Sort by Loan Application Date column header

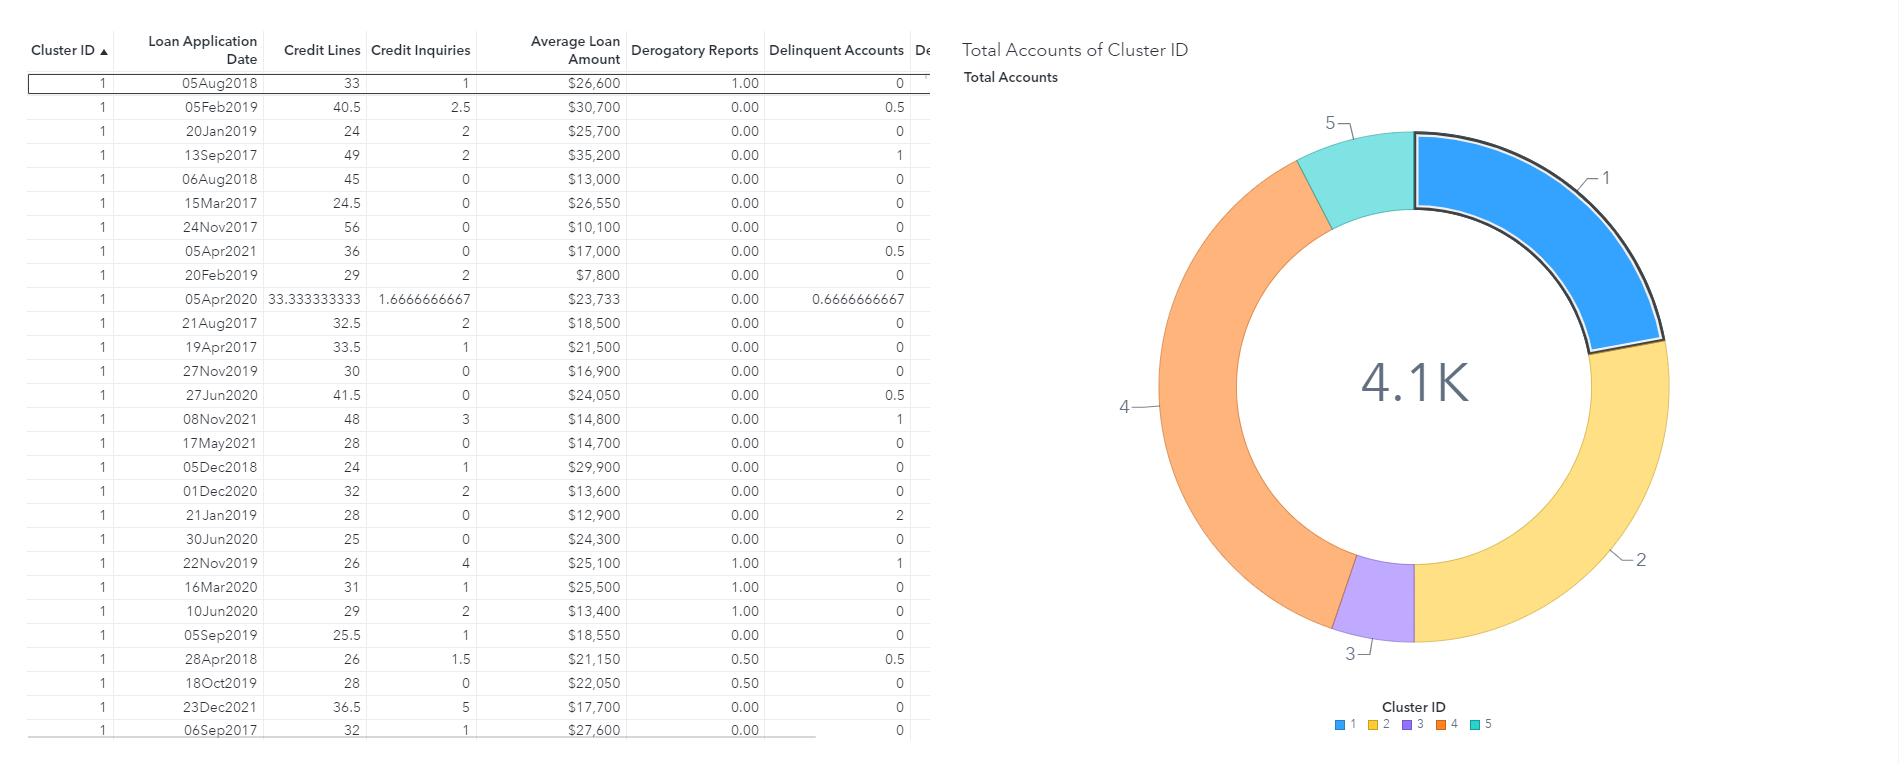click(202, 50)
